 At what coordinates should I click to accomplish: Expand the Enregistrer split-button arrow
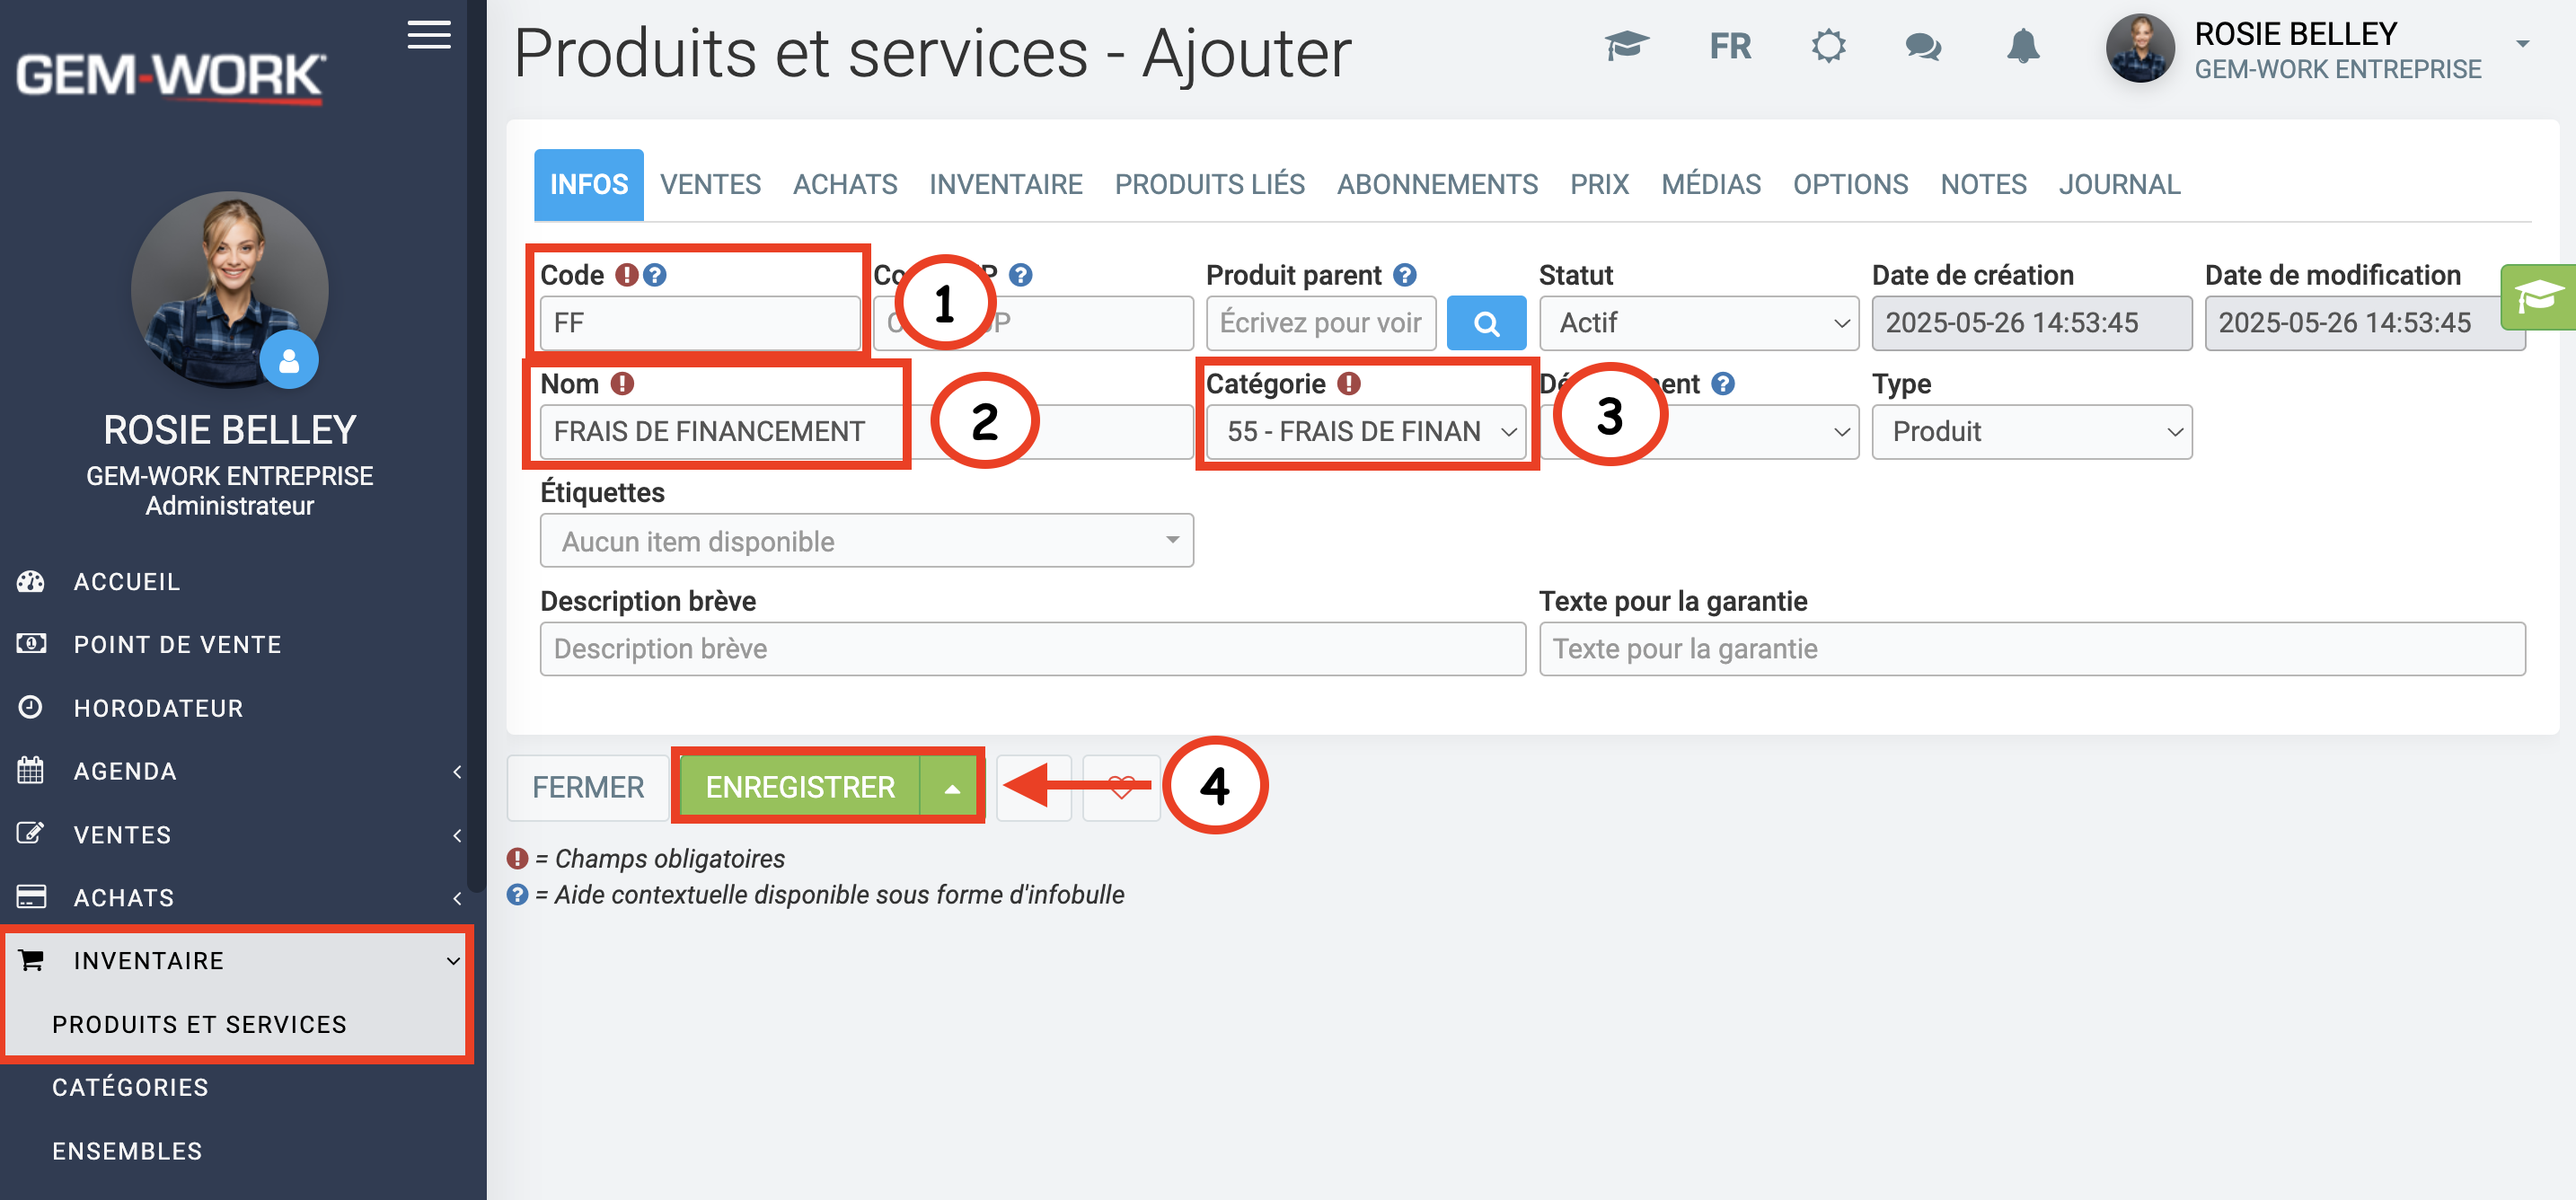(x=952, y=788)
